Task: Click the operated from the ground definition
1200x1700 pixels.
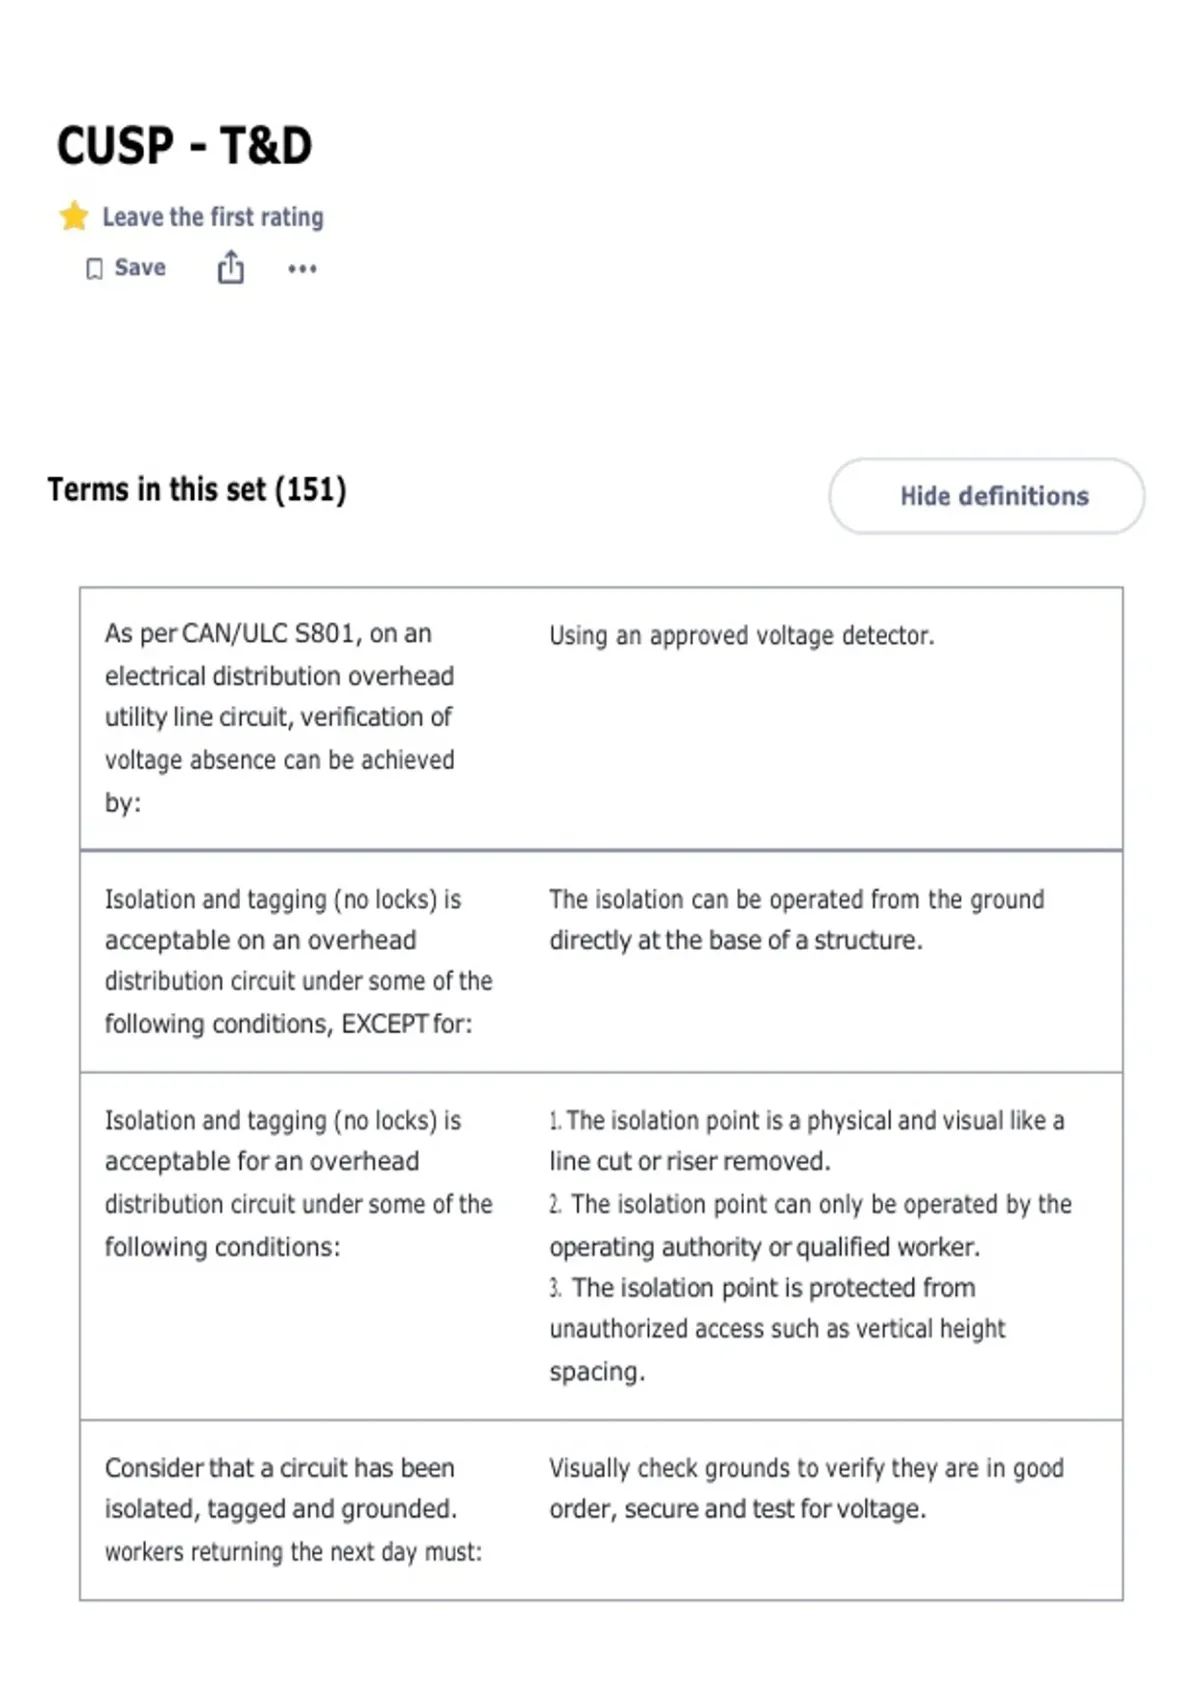Action: (797, 919)
